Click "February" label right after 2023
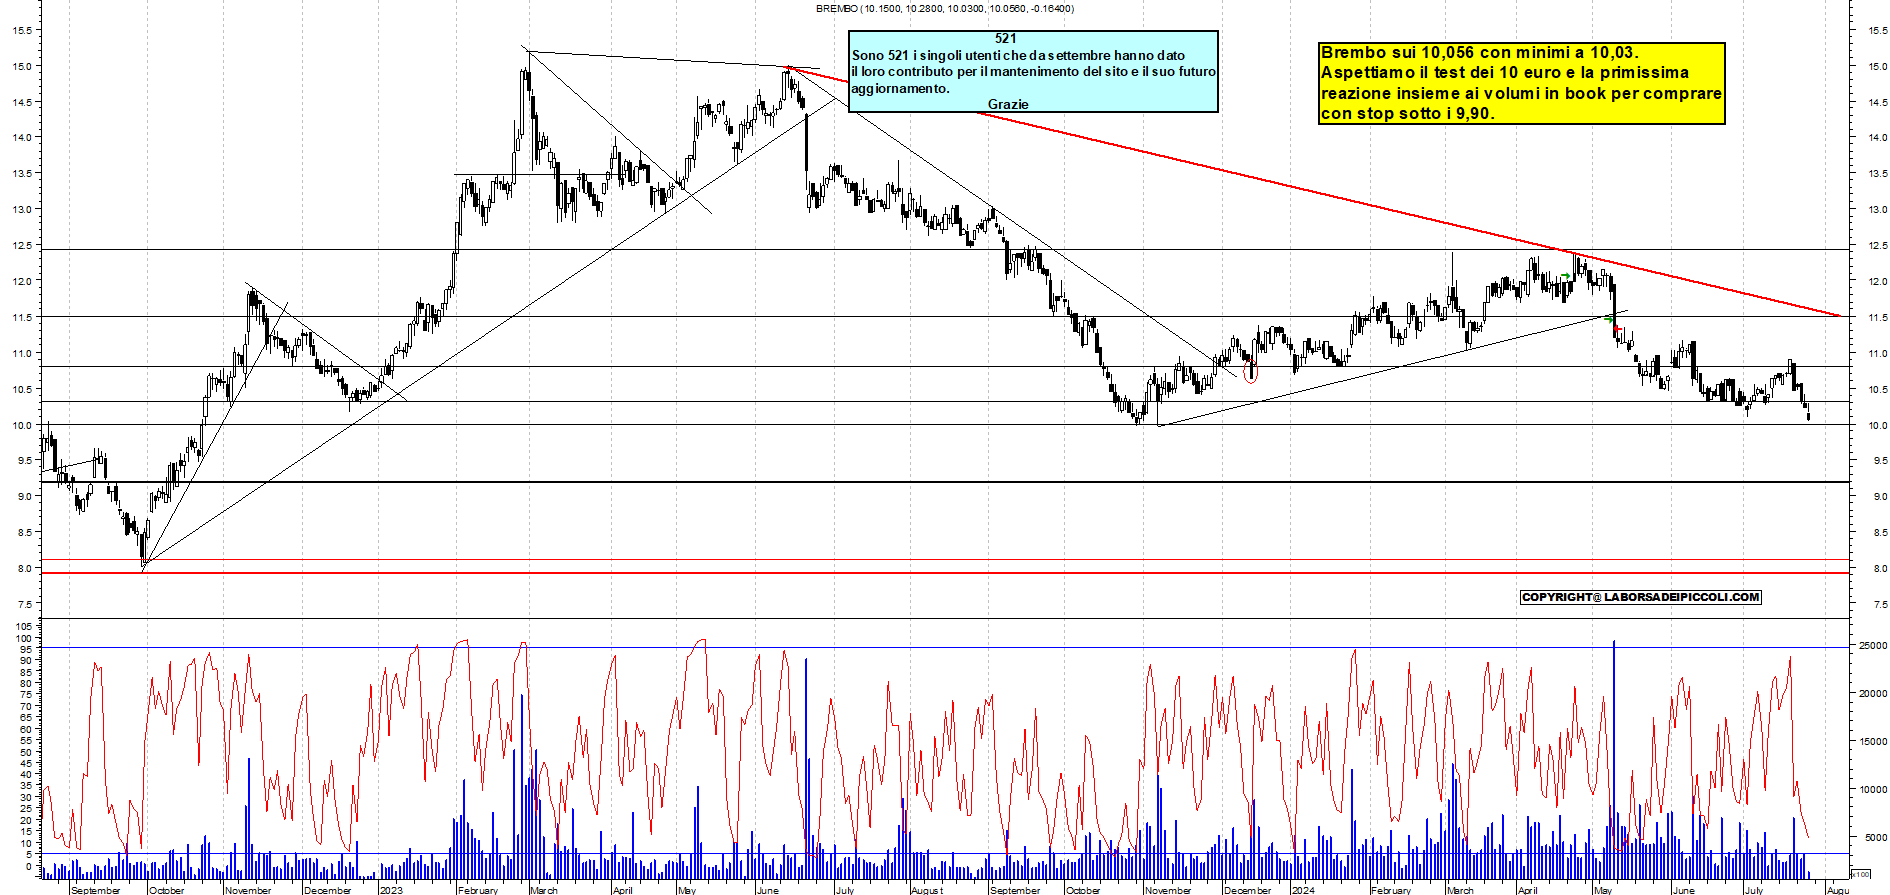Screen dimensions: 1890x895 (477, 890)
